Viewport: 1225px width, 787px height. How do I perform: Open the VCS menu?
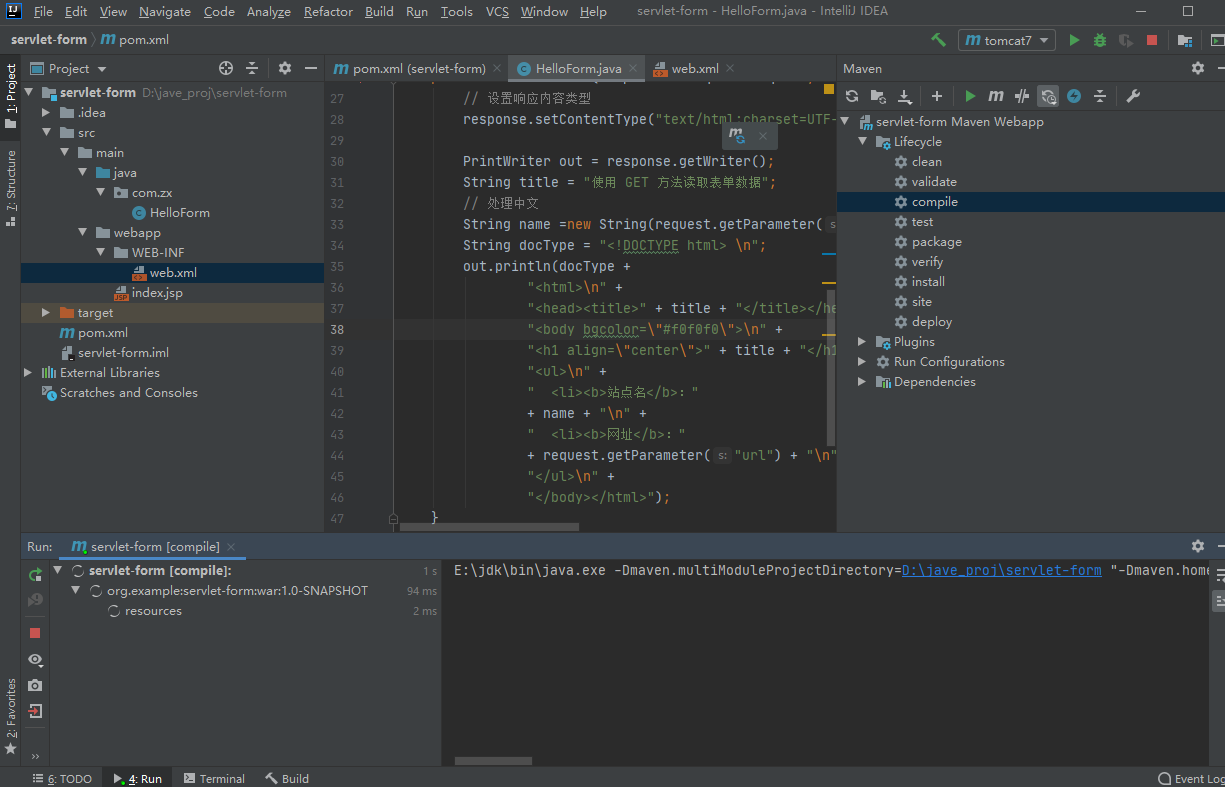497,12
